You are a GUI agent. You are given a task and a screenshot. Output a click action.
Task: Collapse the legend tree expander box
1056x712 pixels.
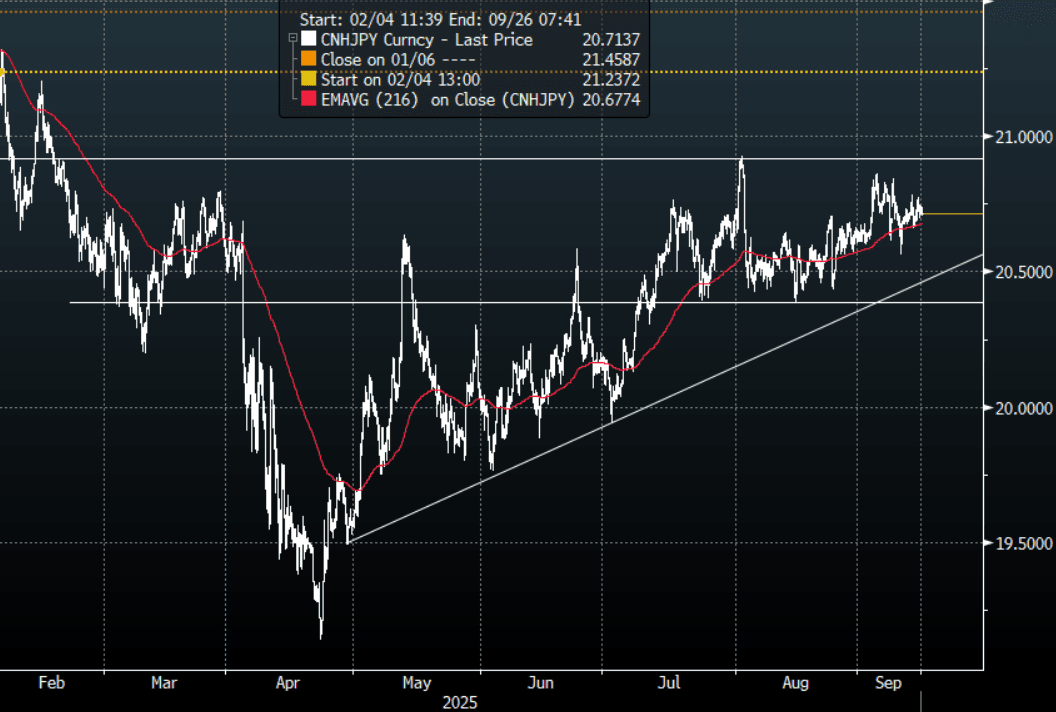tap(293, 38)
